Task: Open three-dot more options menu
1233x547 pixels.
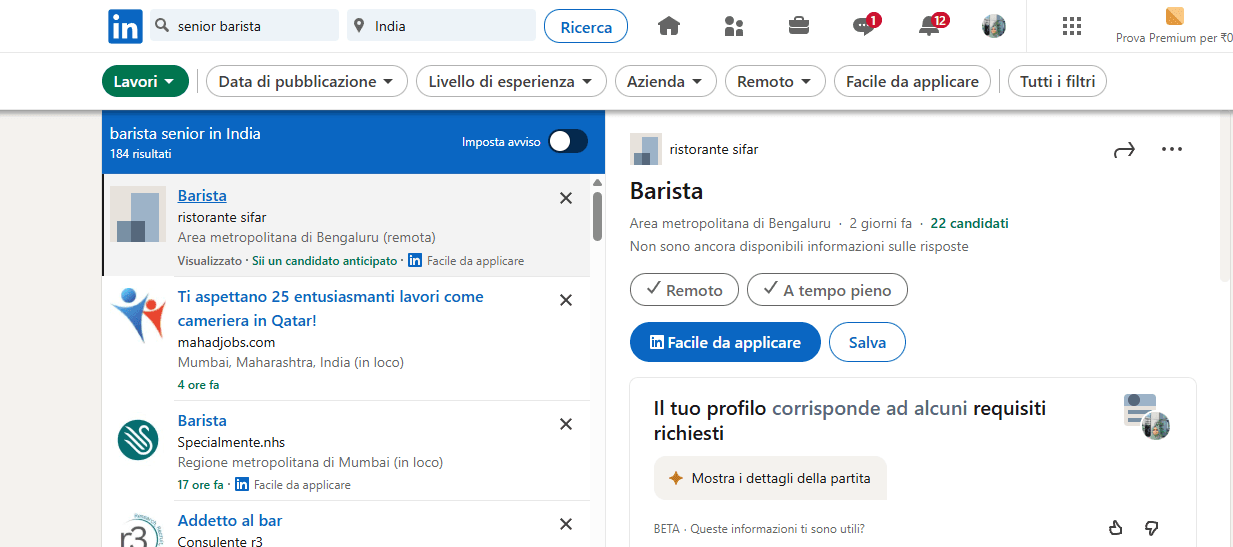Action: (x=1171, y=150)
